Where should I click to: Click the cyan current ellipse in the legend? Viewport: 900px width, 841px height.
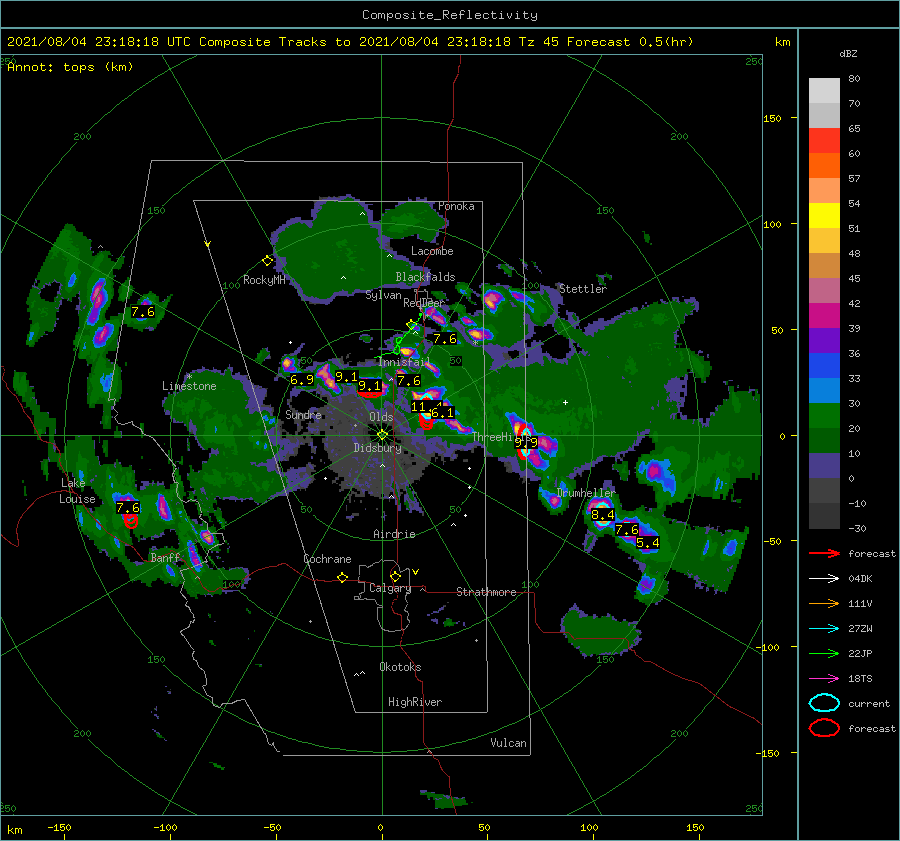pyautogui.click(x=824, y=703)
